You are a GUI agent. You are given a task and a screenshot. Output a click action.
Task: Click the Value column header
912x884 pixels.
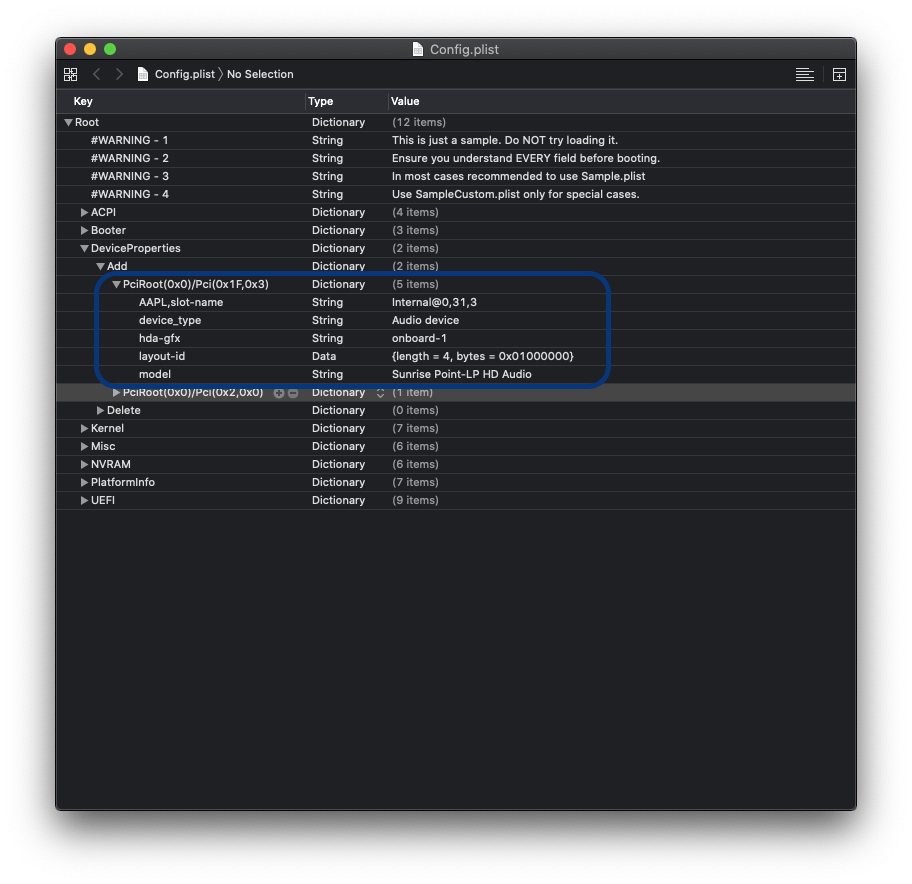pos(405,101)
